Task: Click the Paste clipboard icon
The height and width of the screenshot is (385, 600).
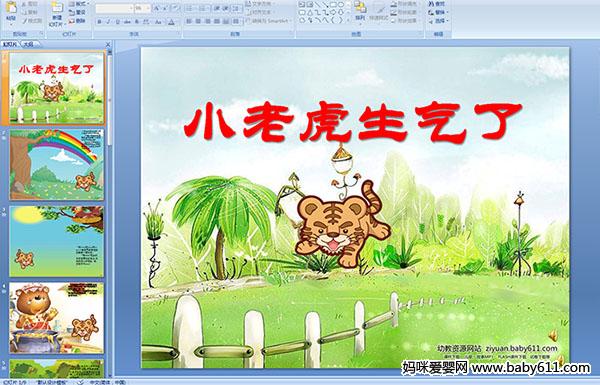Action: pyautogui.click(x=11, y=8)
